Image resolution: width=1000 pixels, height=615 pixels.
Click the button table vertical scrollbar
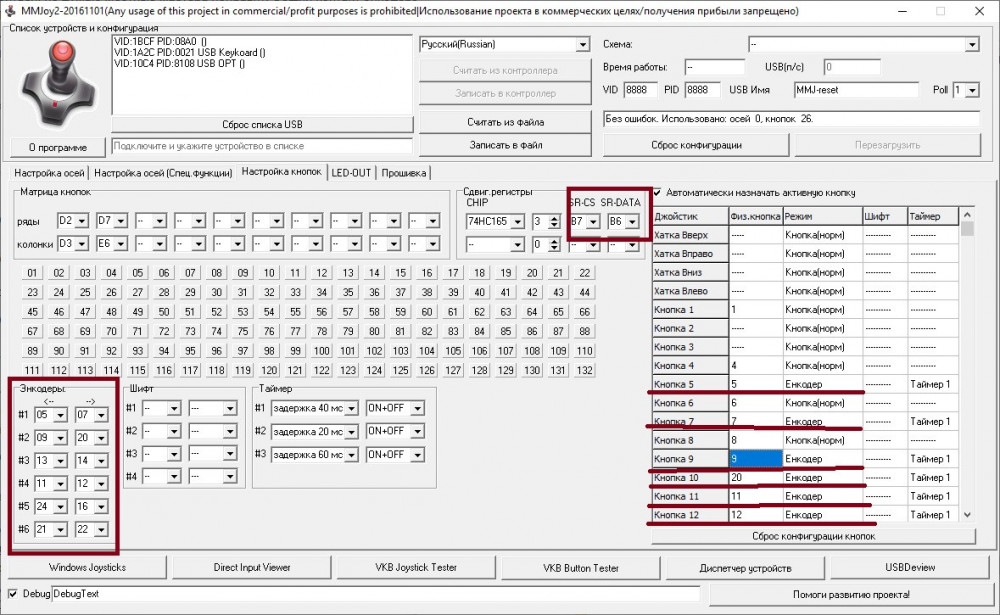[x=967, y=370]
